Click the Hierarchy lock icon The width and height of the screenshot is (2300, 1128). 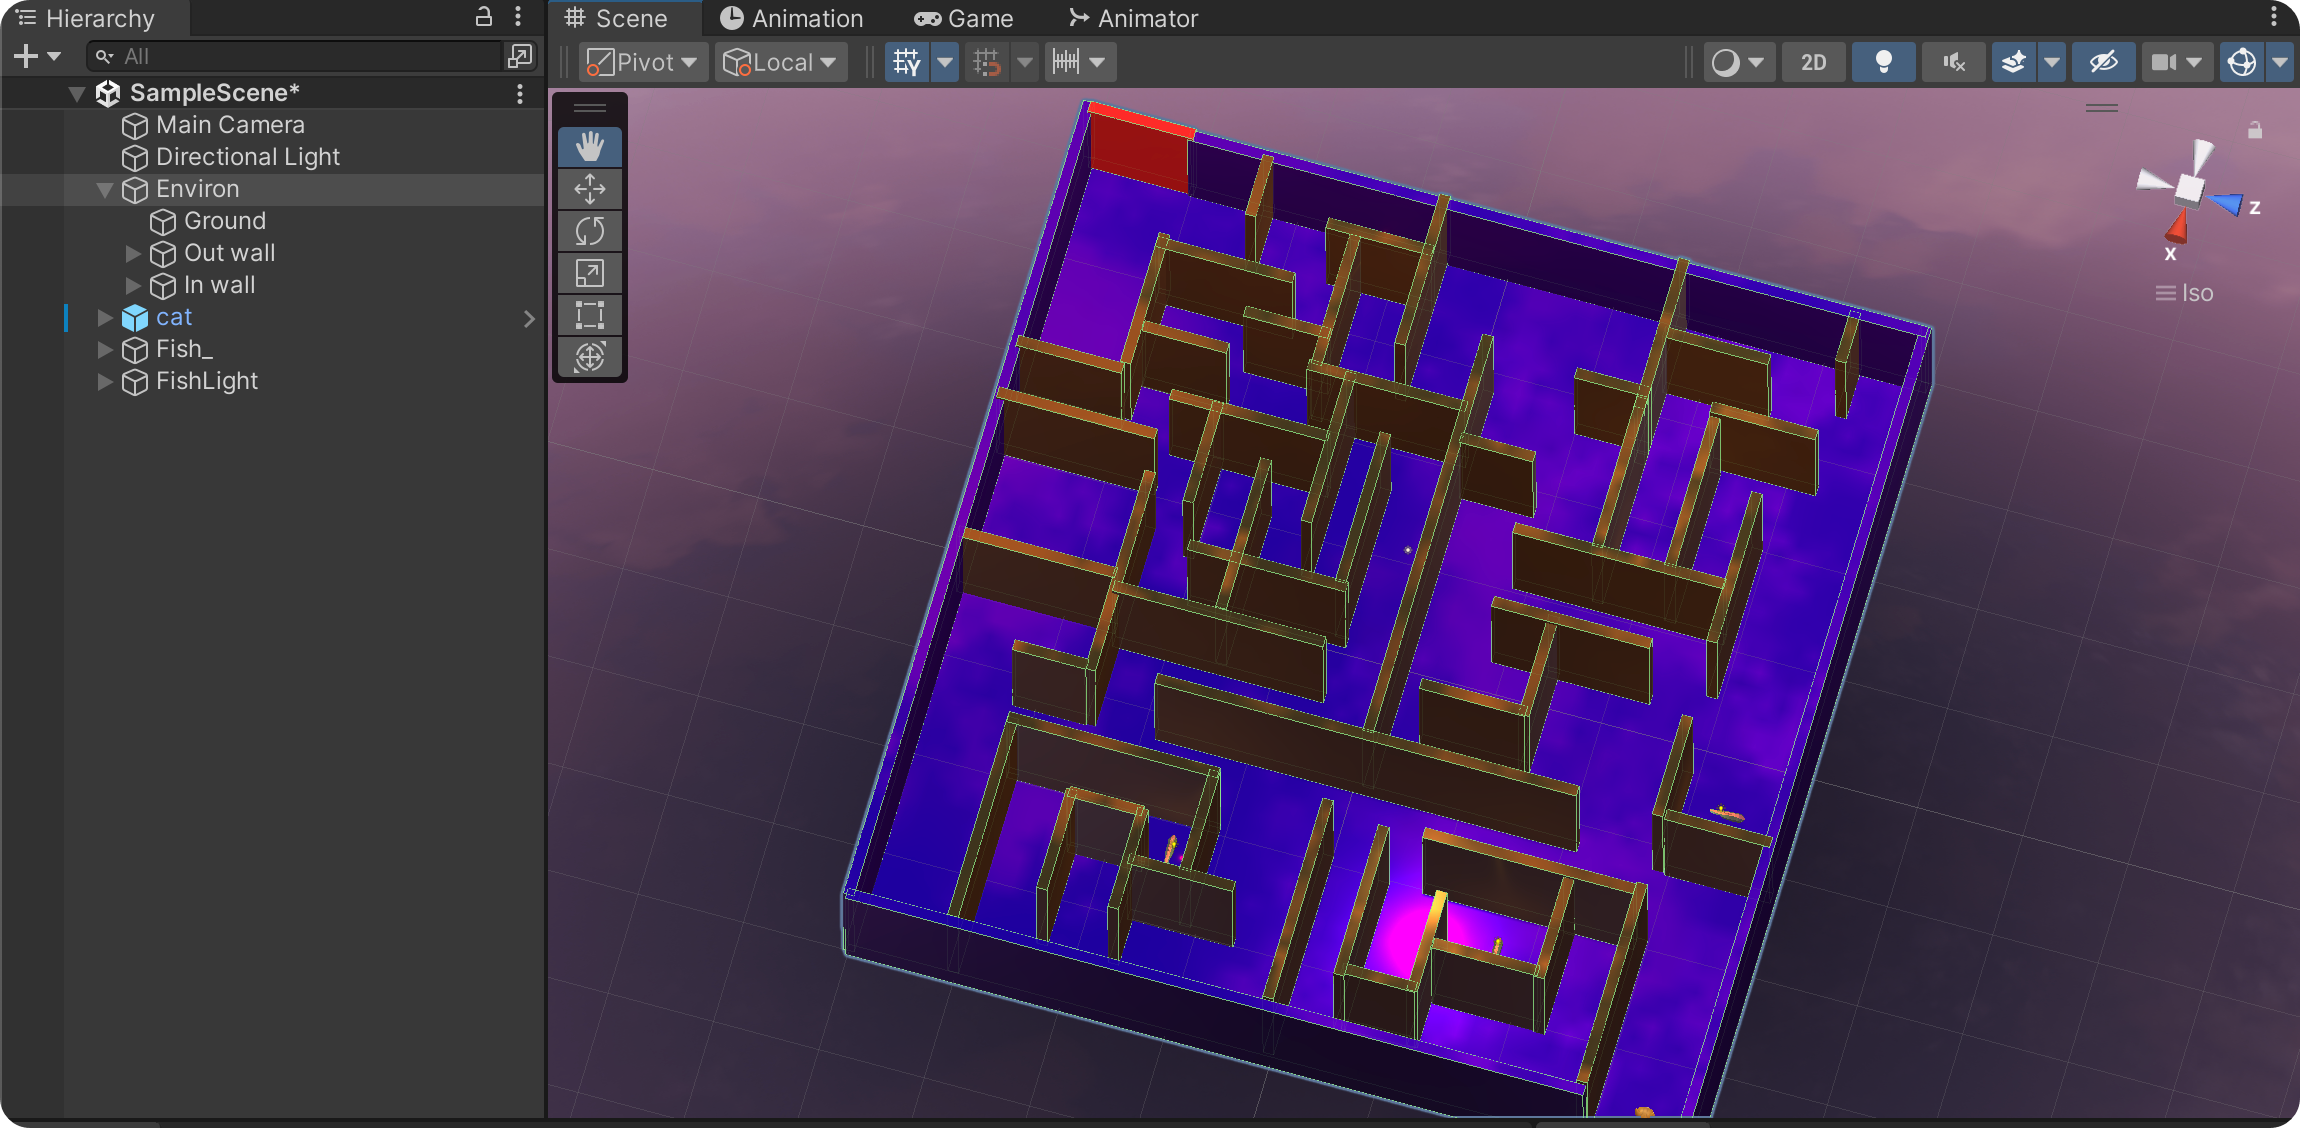(x=484, y=16)
